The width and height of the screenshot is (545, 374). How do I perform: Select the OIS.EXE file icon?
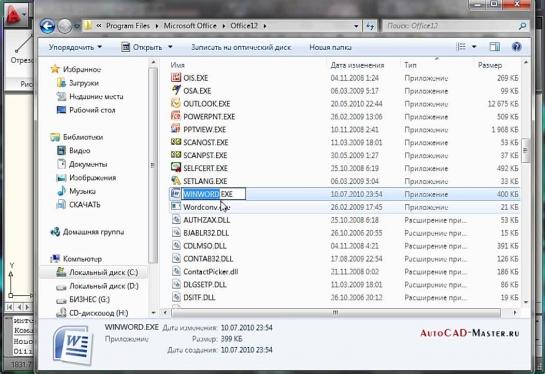[176, 78]
